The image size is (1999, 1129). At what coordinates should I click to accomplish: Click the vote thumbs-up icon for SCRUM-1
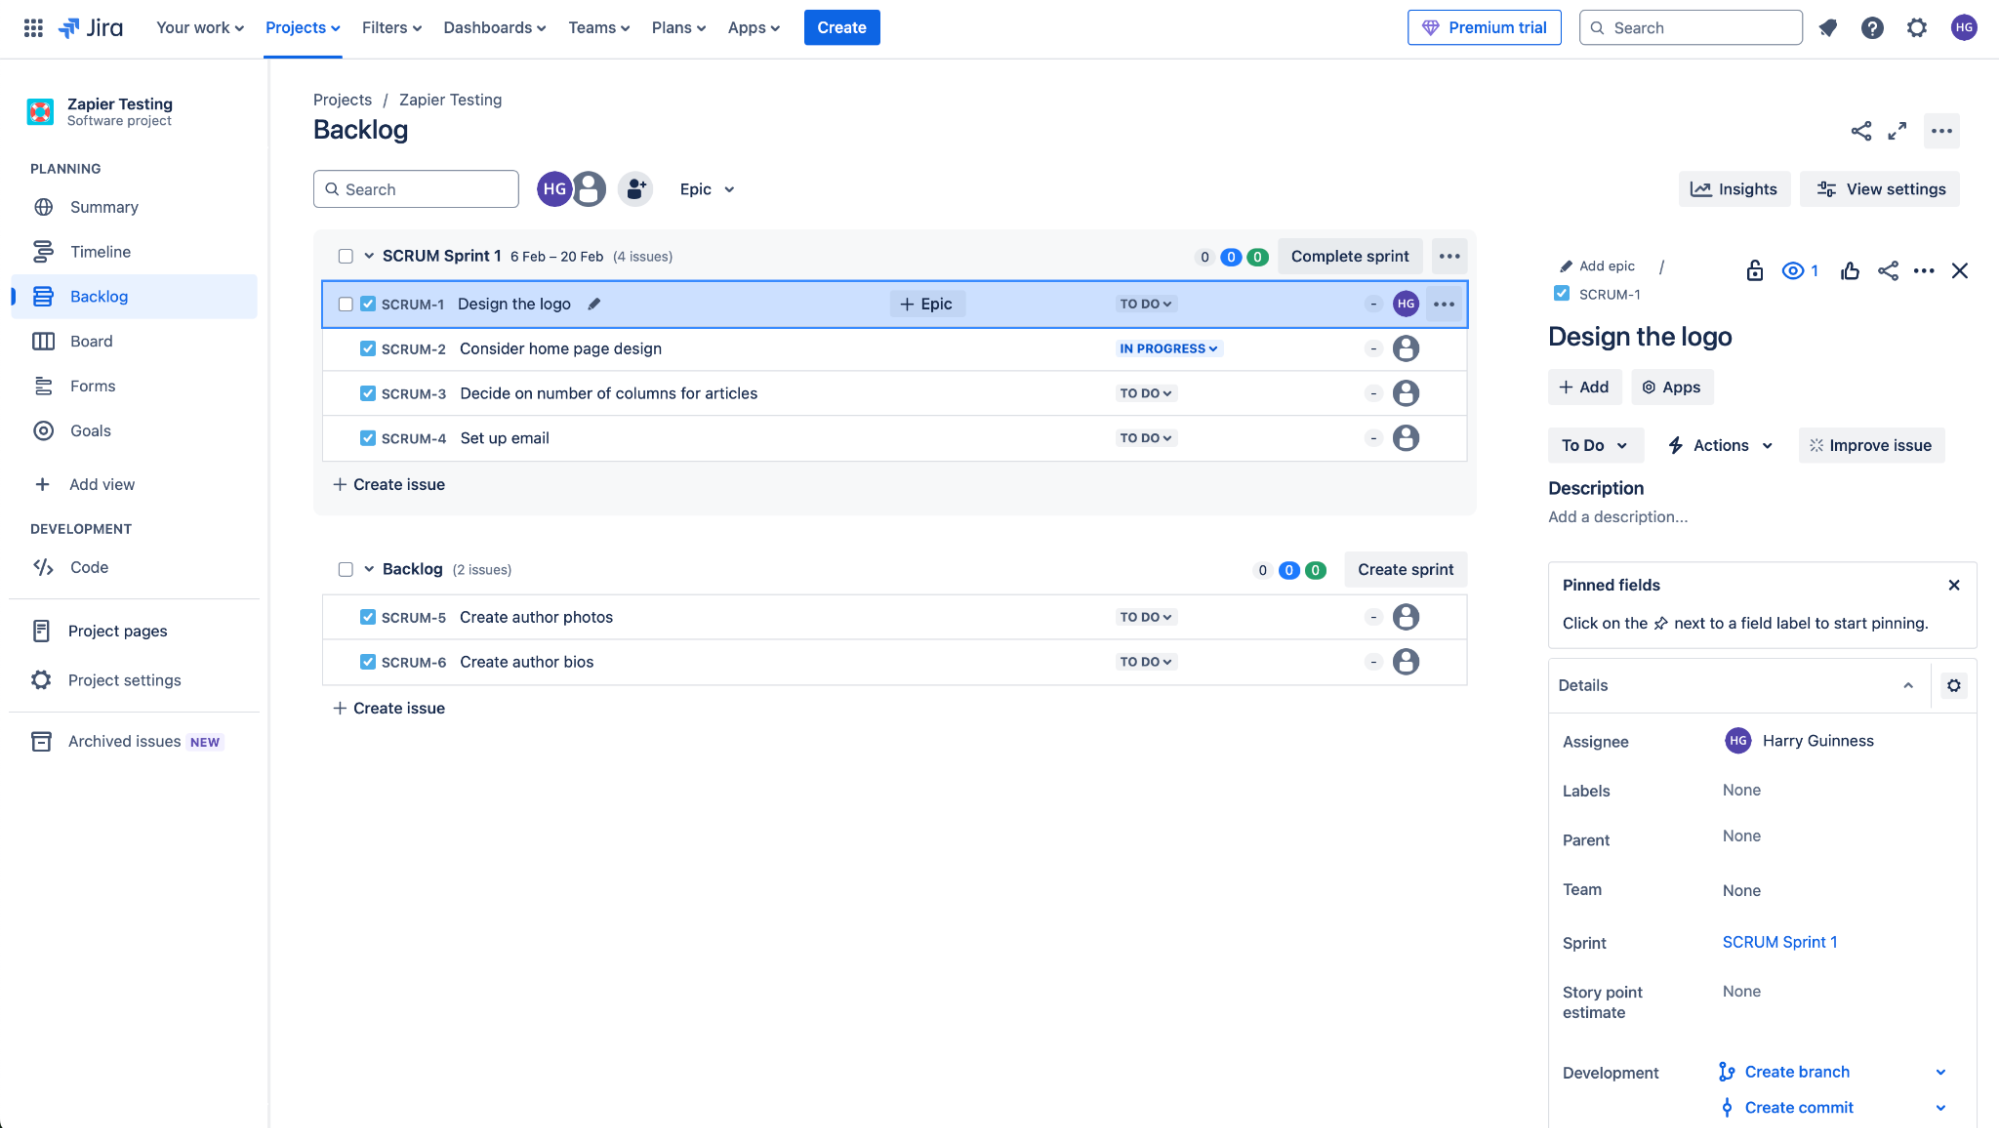pyautogui.click(x=1849, y=270)
